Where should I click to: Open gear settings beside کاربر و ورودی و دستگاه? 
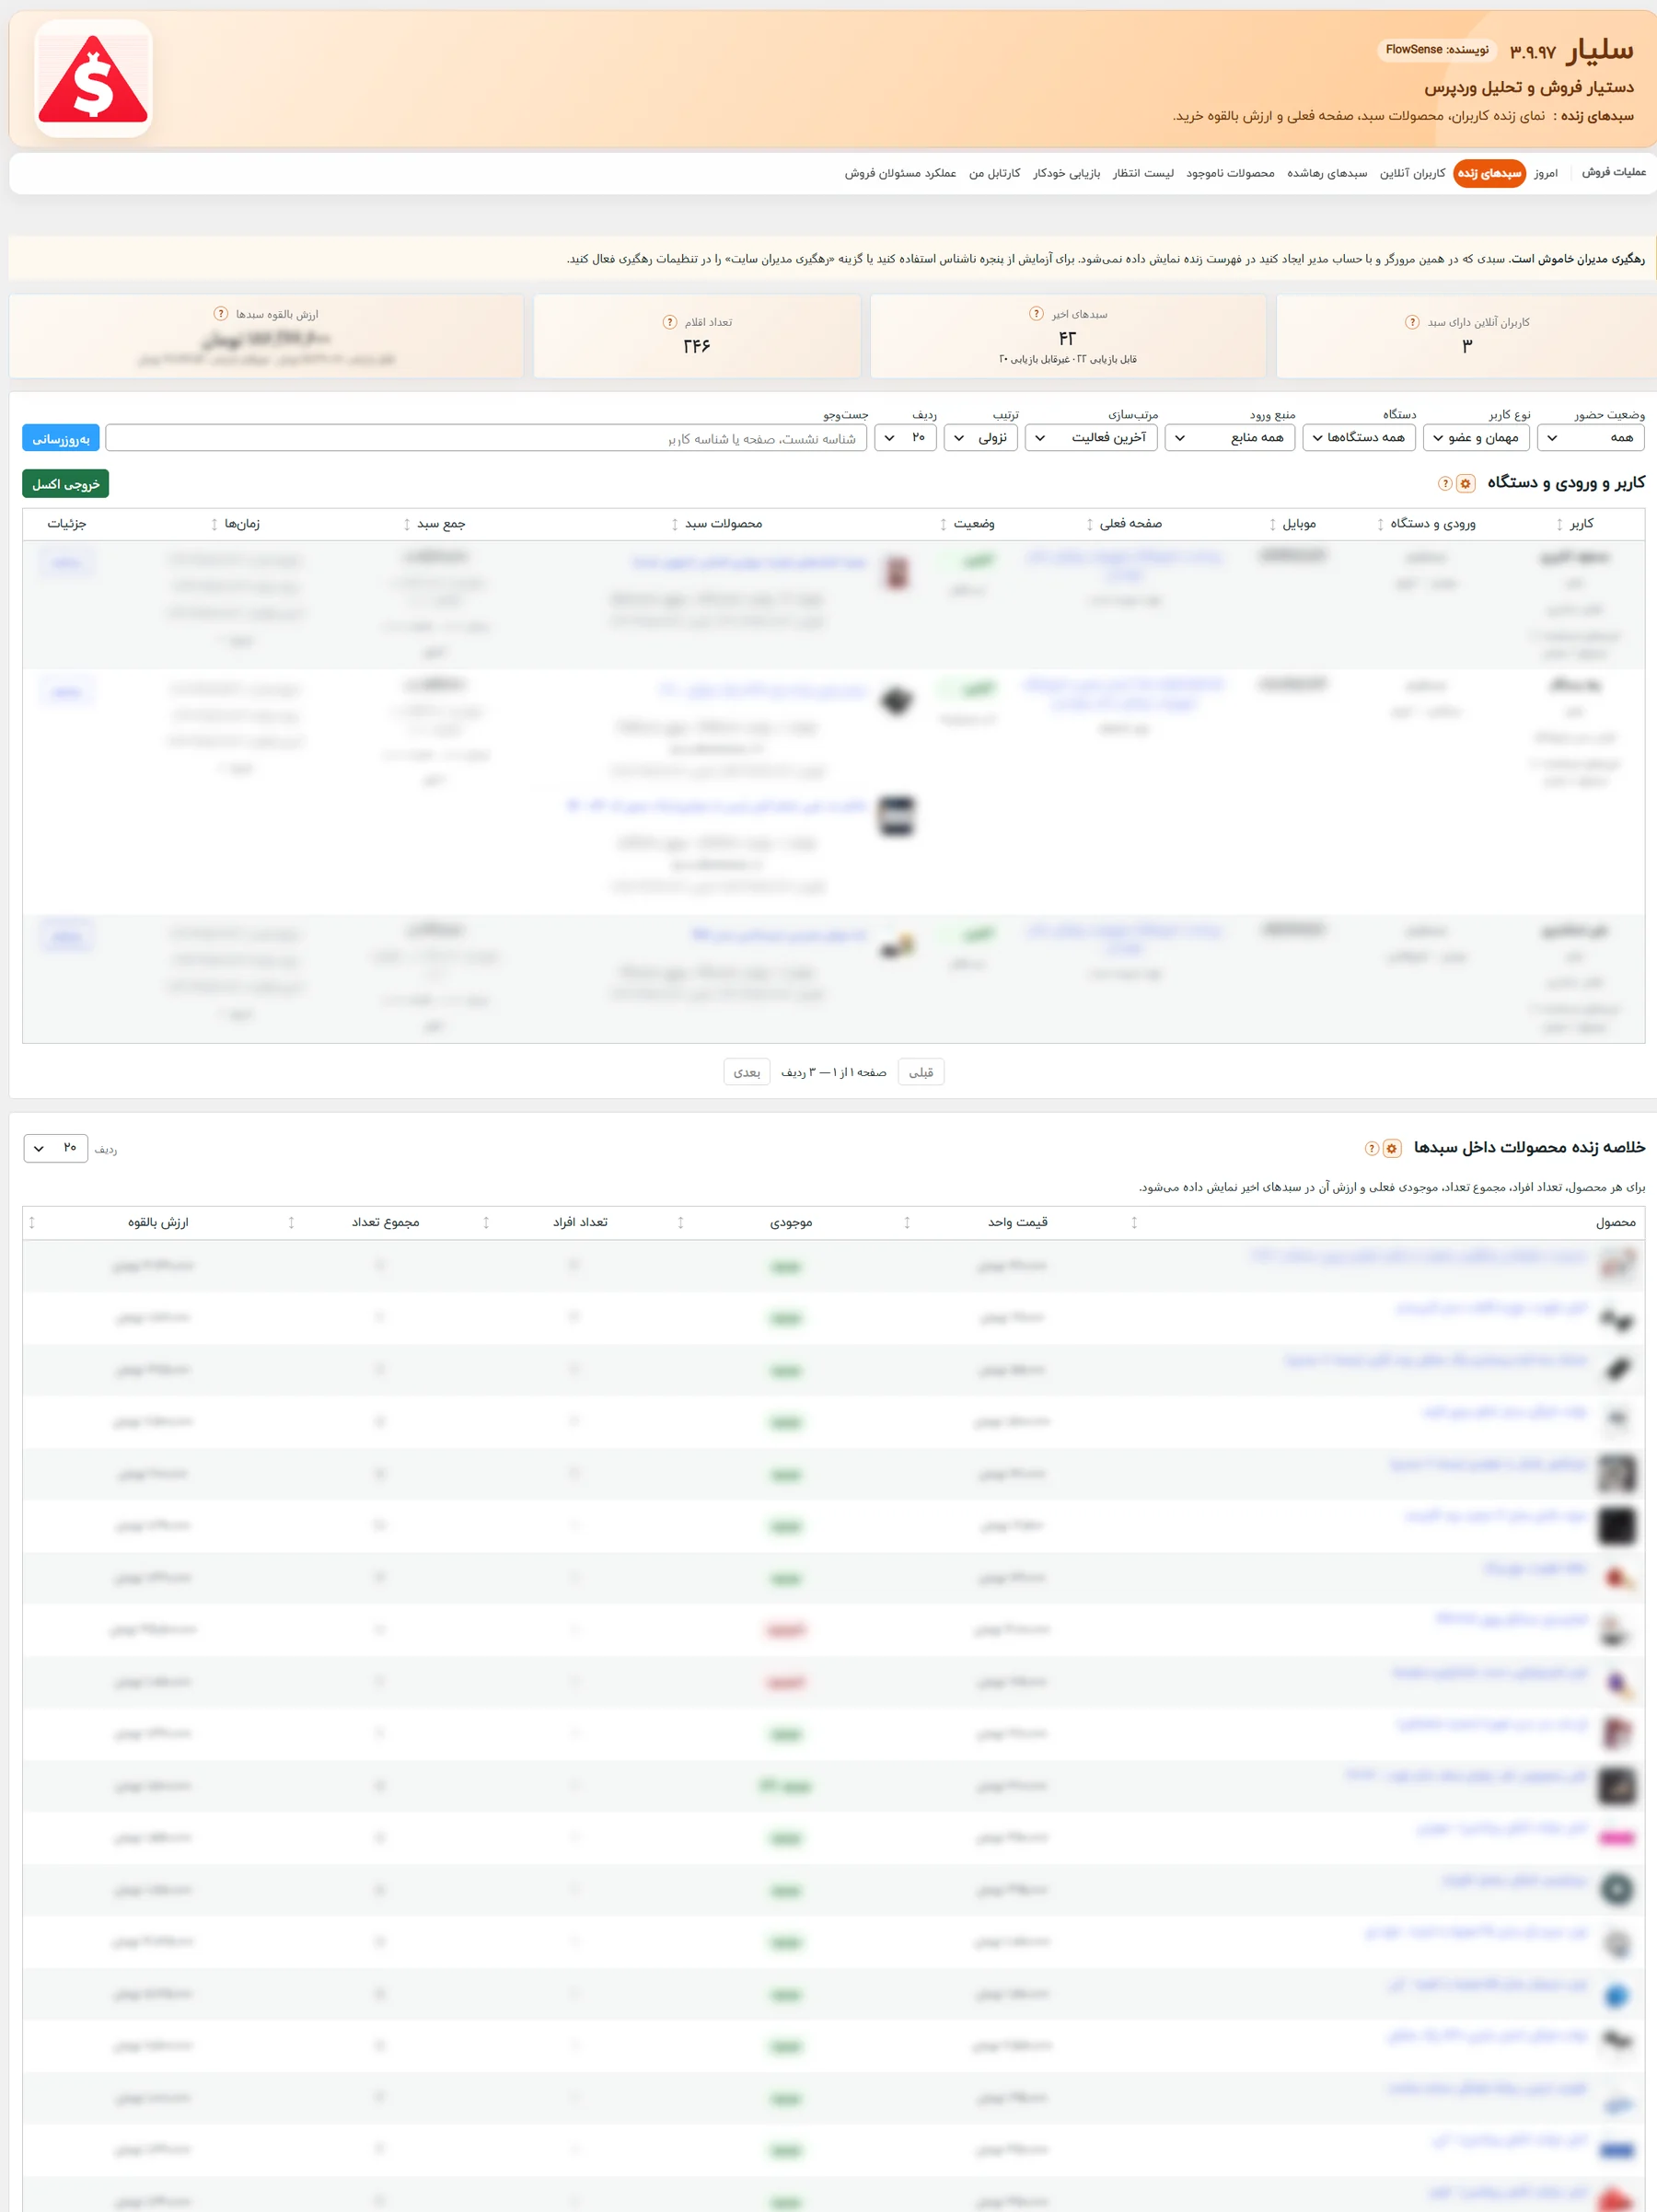(1465, 484)
